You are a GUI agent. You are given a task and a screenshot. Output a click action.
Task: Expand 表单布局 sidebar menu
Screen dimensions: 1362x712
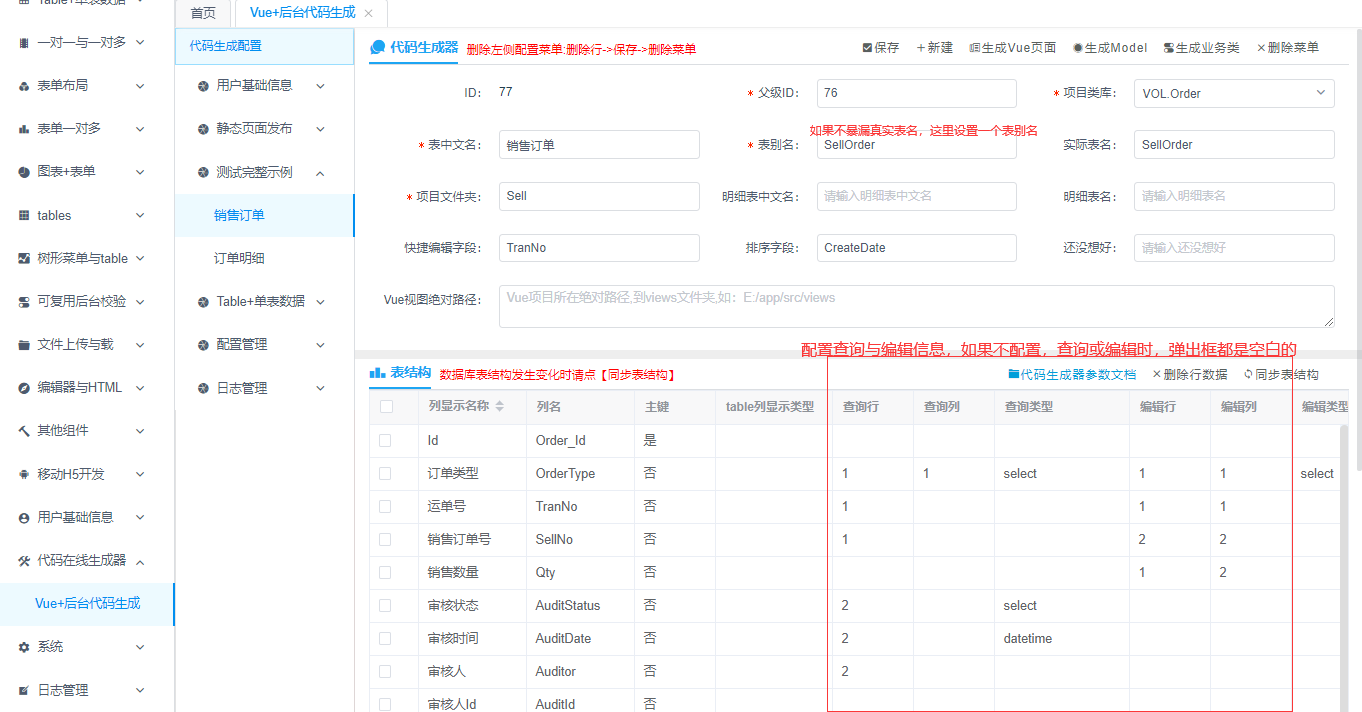(139, 86)
